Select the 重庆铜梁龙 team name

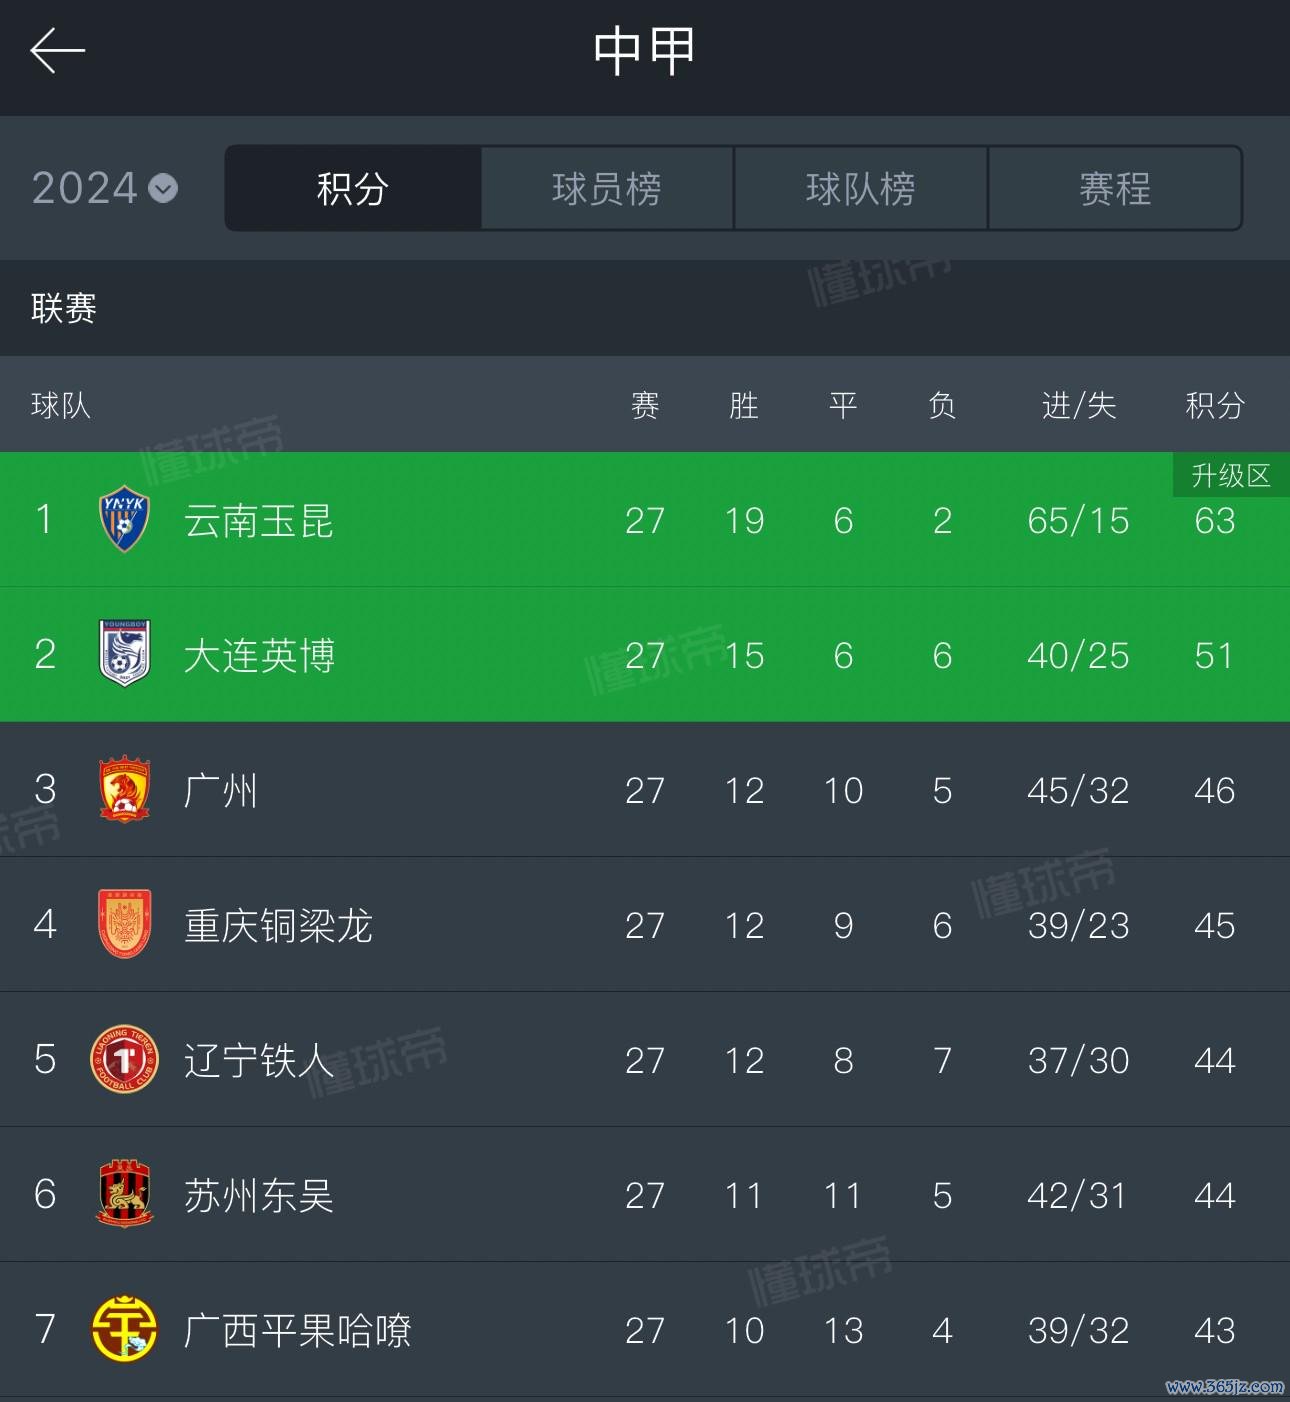278,926
